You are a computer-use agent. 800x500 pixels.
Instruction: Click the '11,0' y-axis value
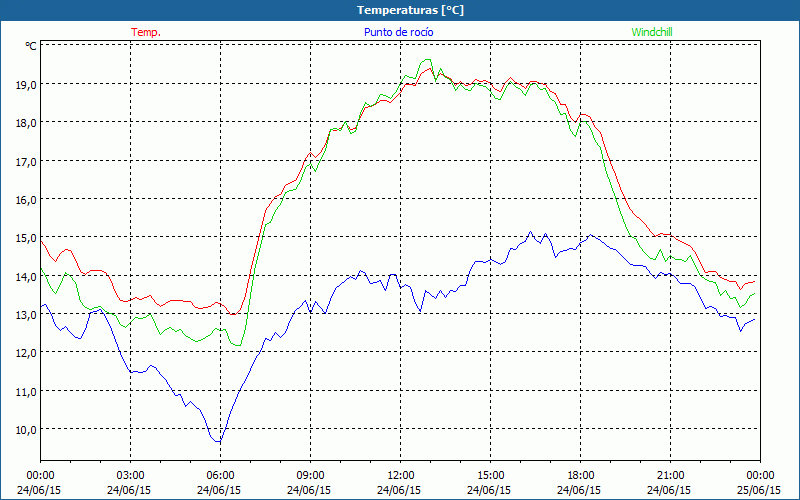(26, 392)
